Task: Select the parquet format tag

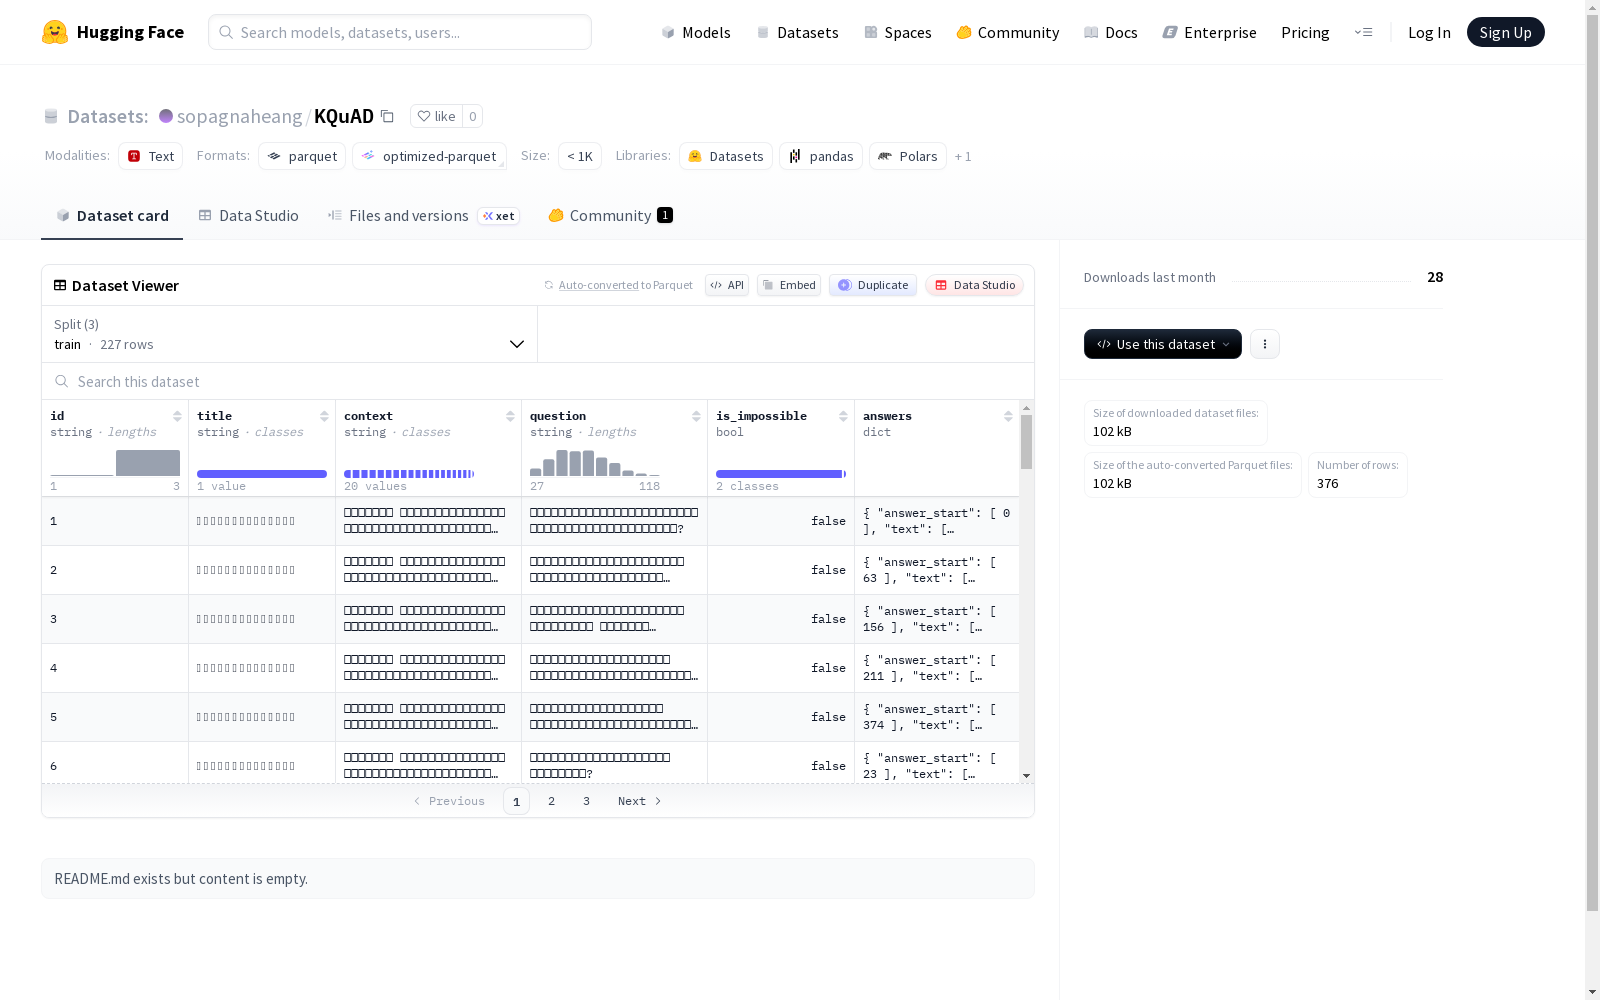Action: (x=302, y=156)
